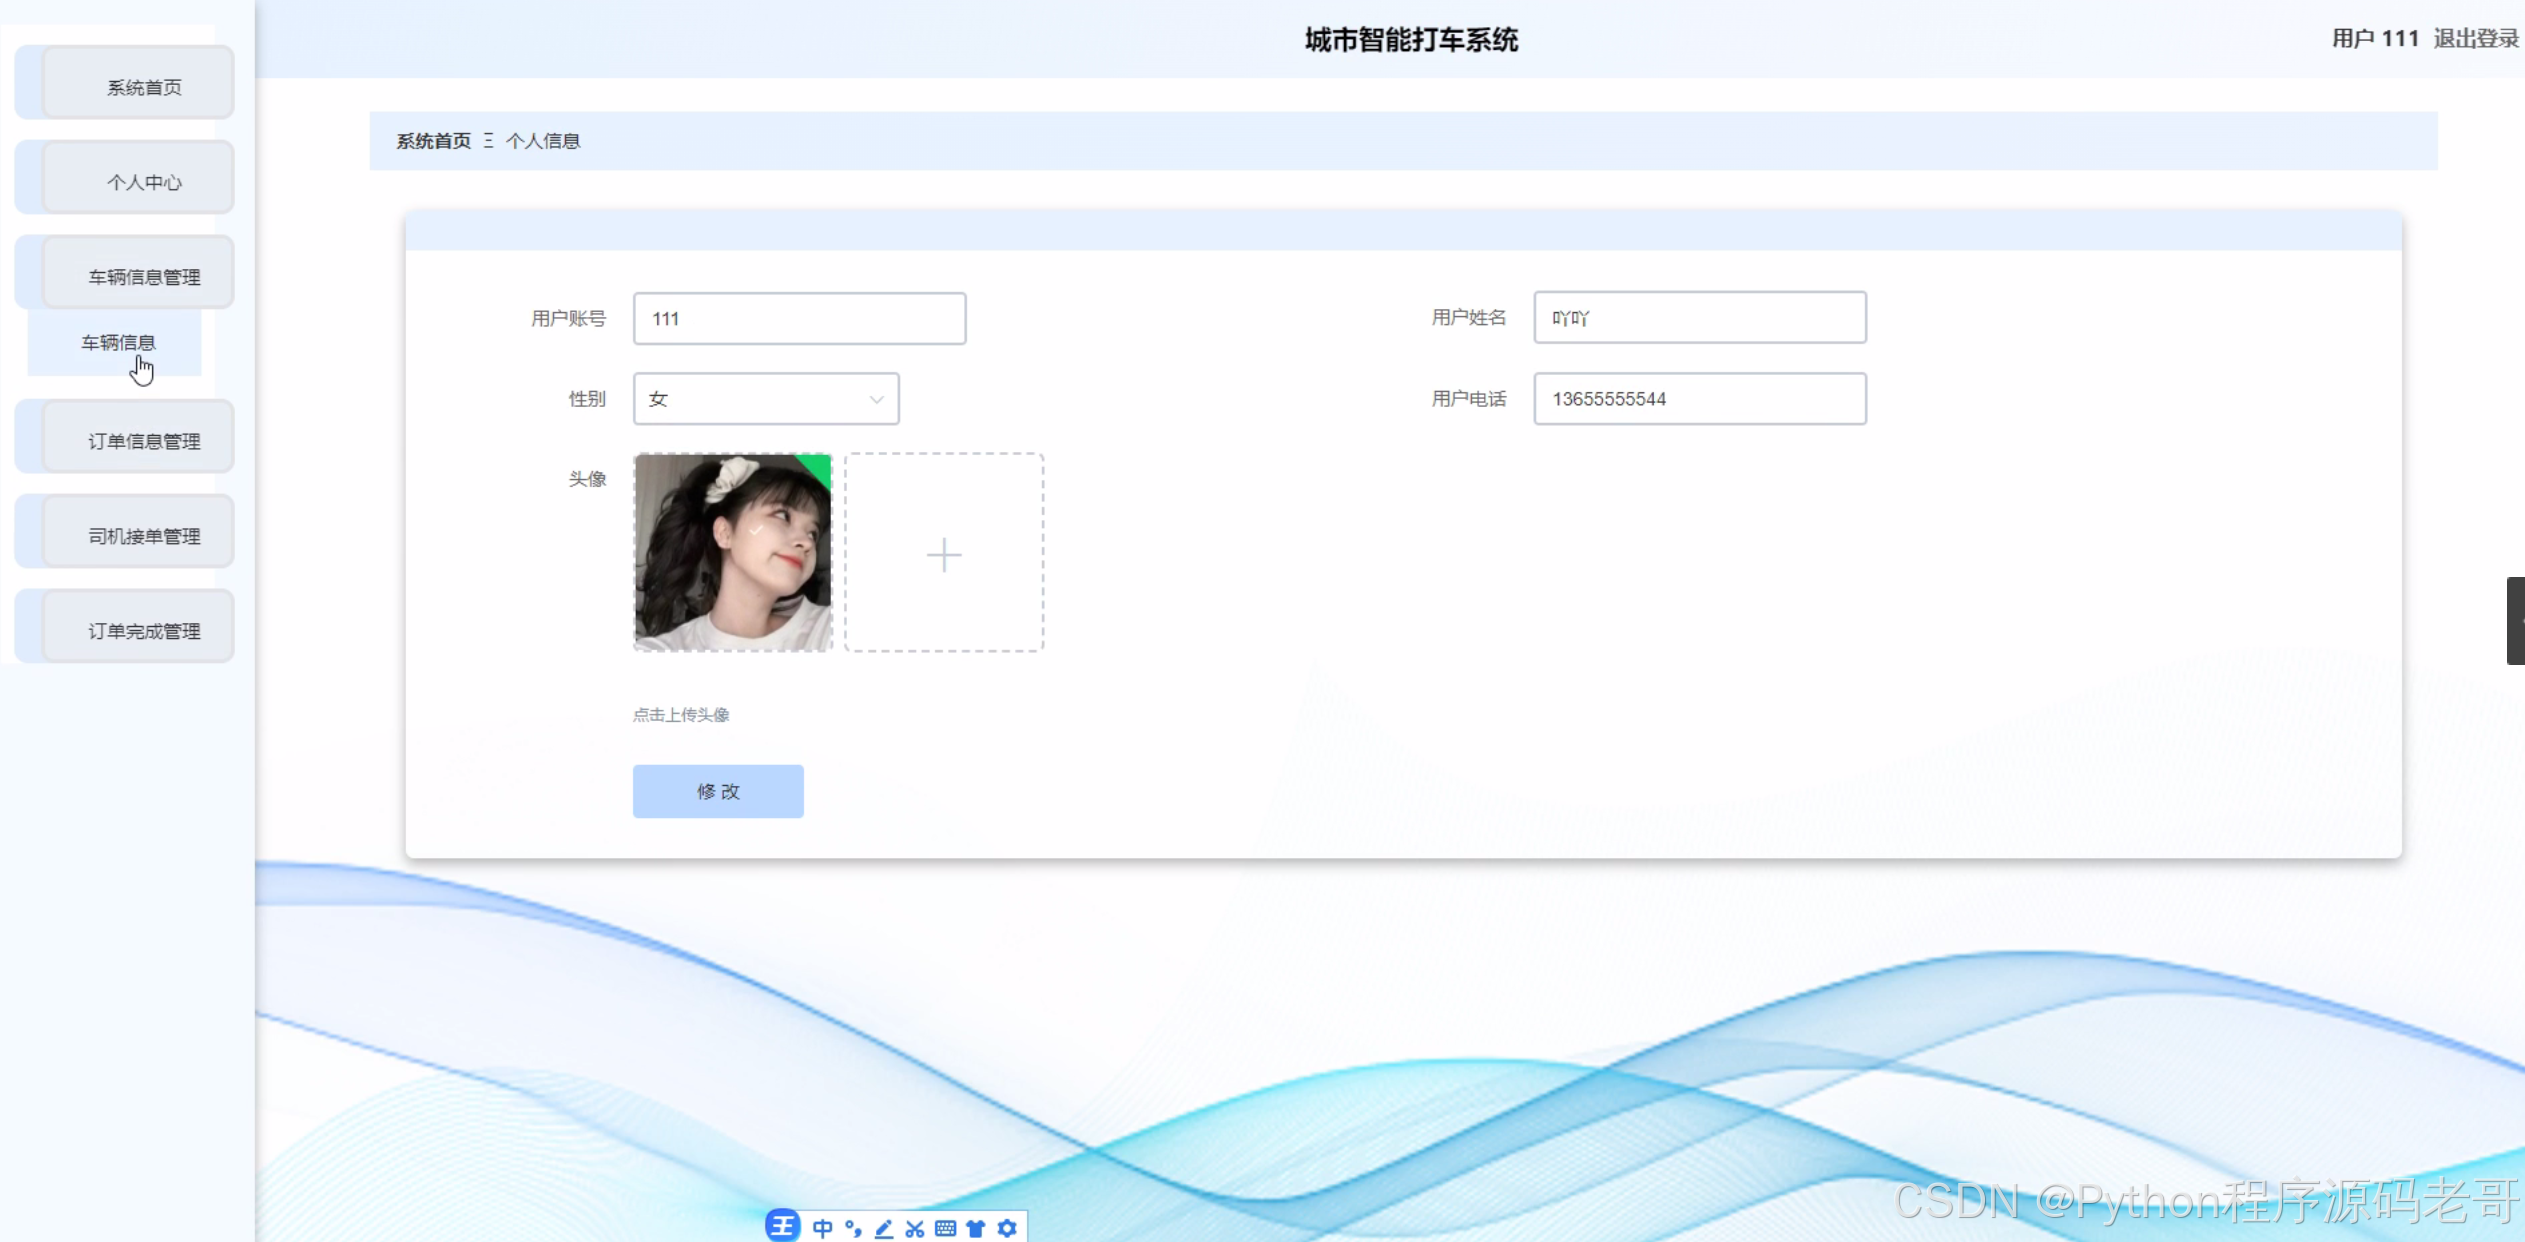Click the scissors screenshot icon
Image resolution: width=2525 pixels, height=1242 pixels.
[x=914, y=1228]
